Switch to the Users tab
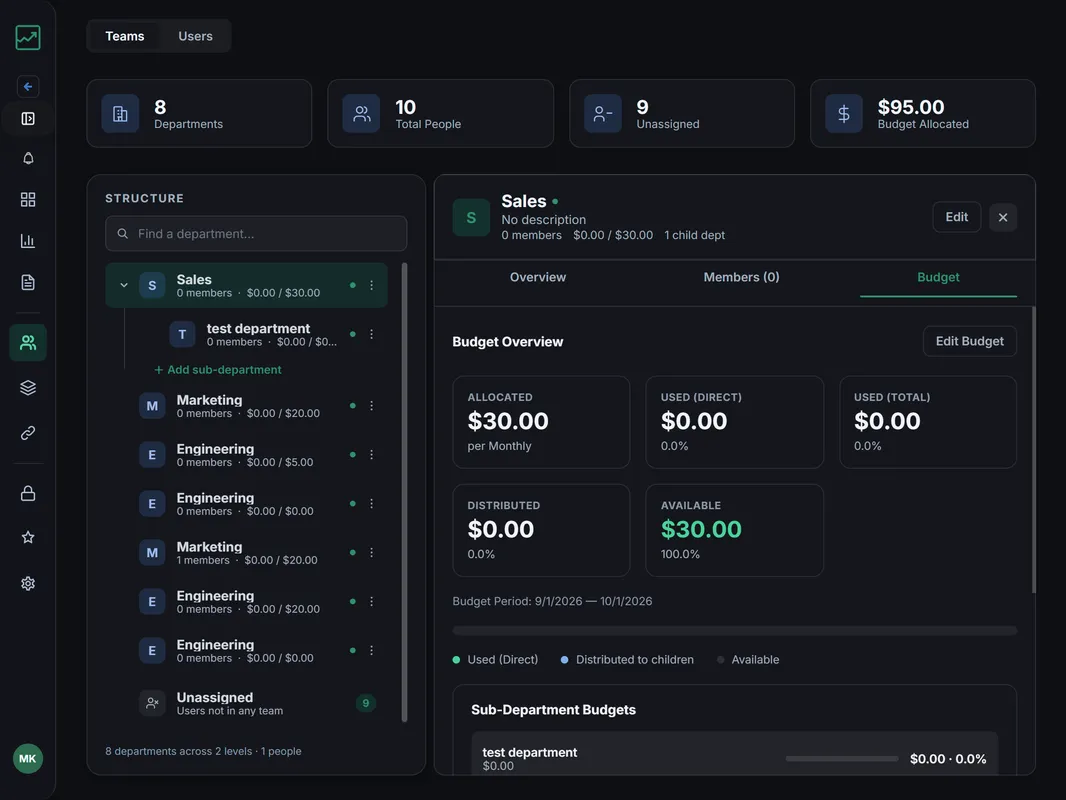Image resolution: width=1066 pixels, height=800 pixels. (x=195, y=36)
